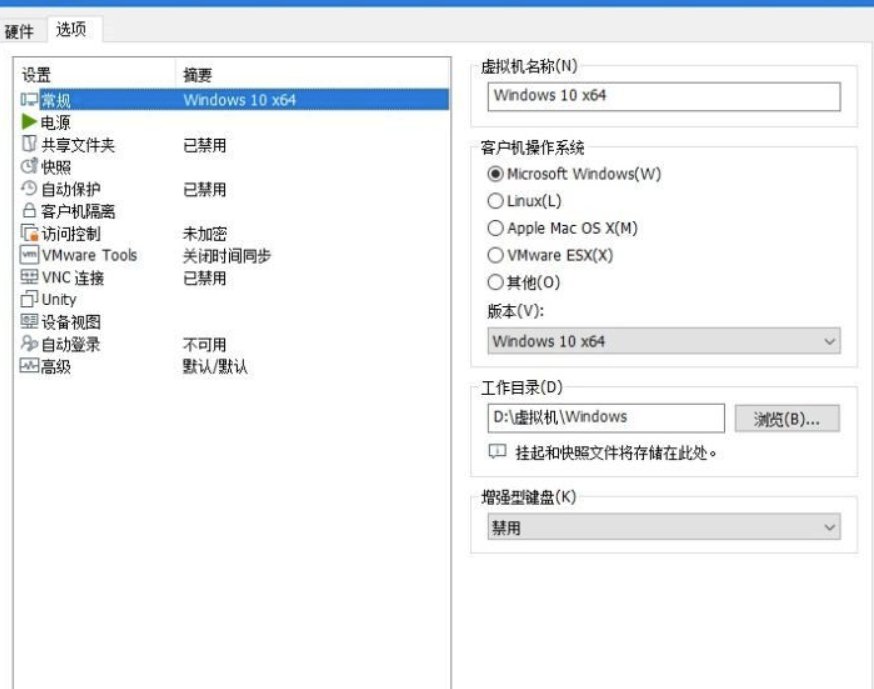Select the 设备视图 settings row
The height and width of the screenshot is (689, 874).
click(234, 322)
